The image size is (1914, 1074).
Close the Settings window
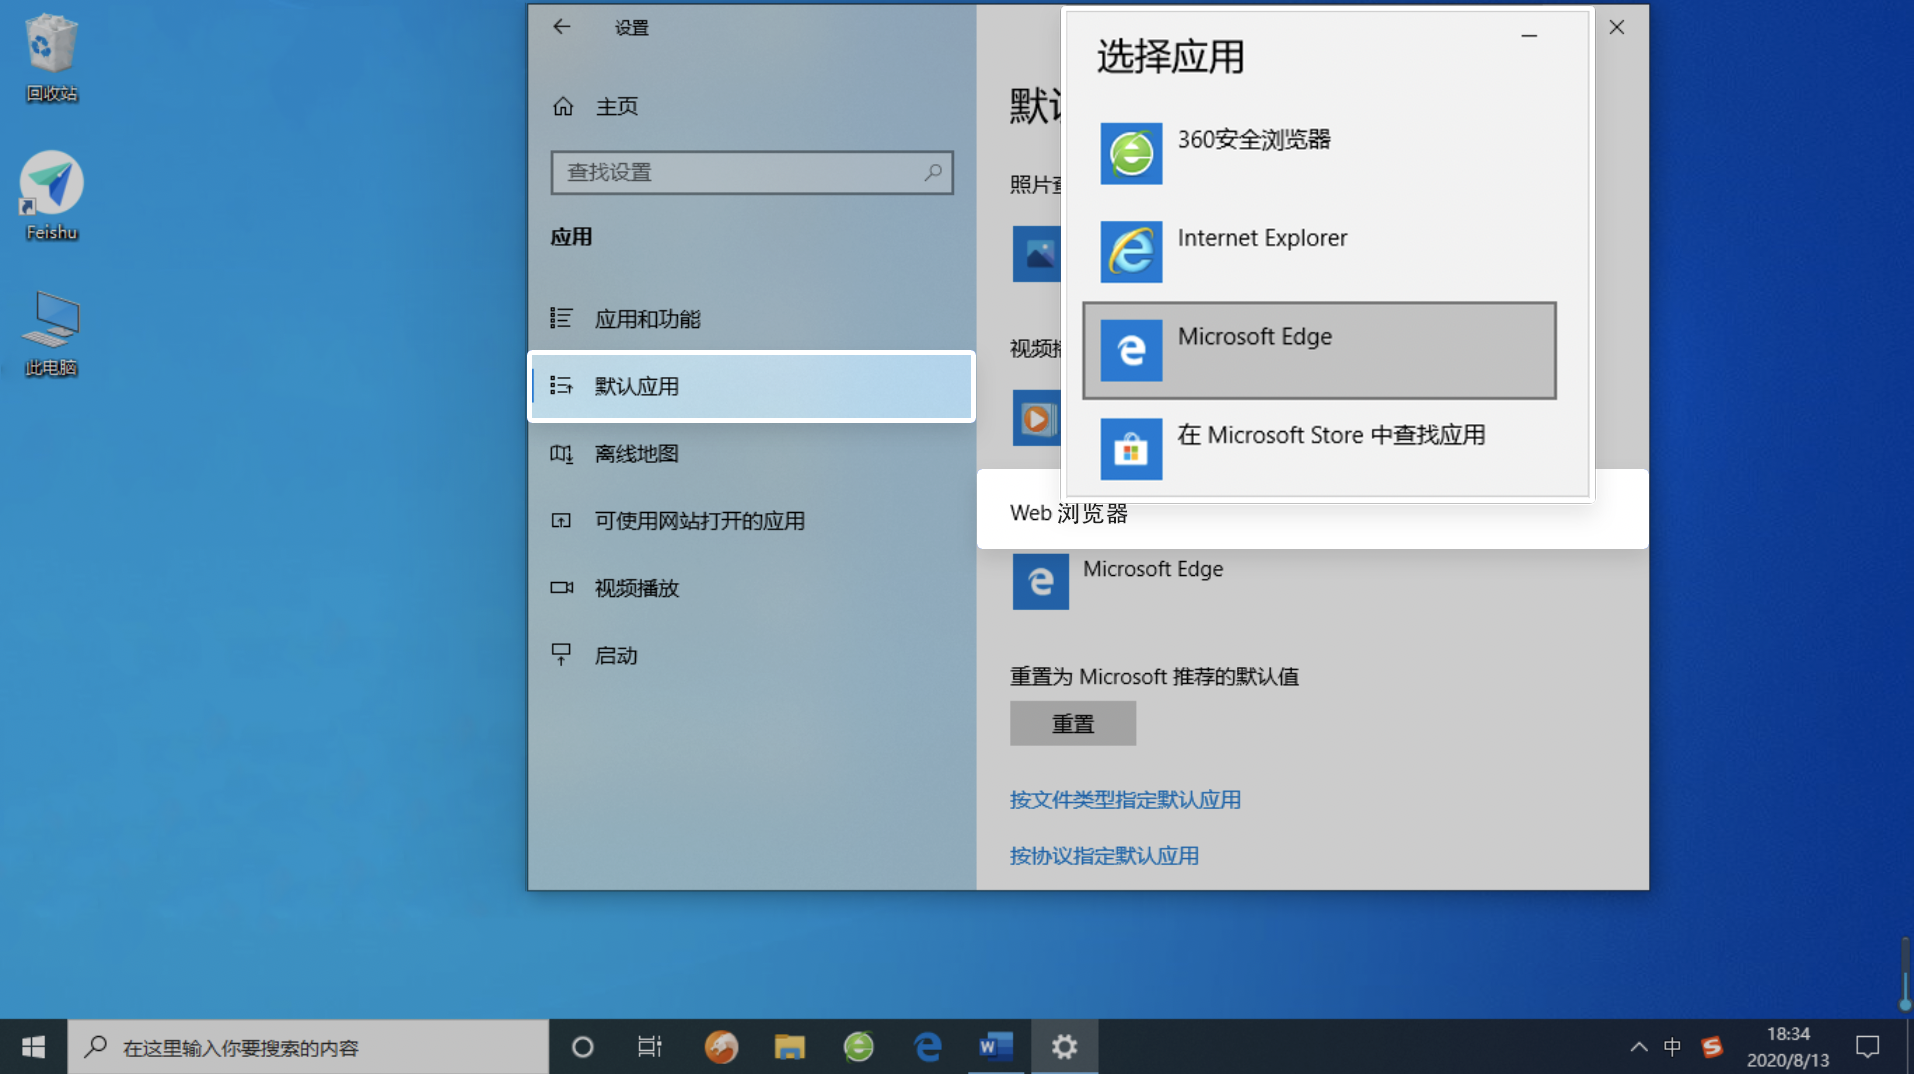point(1617,28)
